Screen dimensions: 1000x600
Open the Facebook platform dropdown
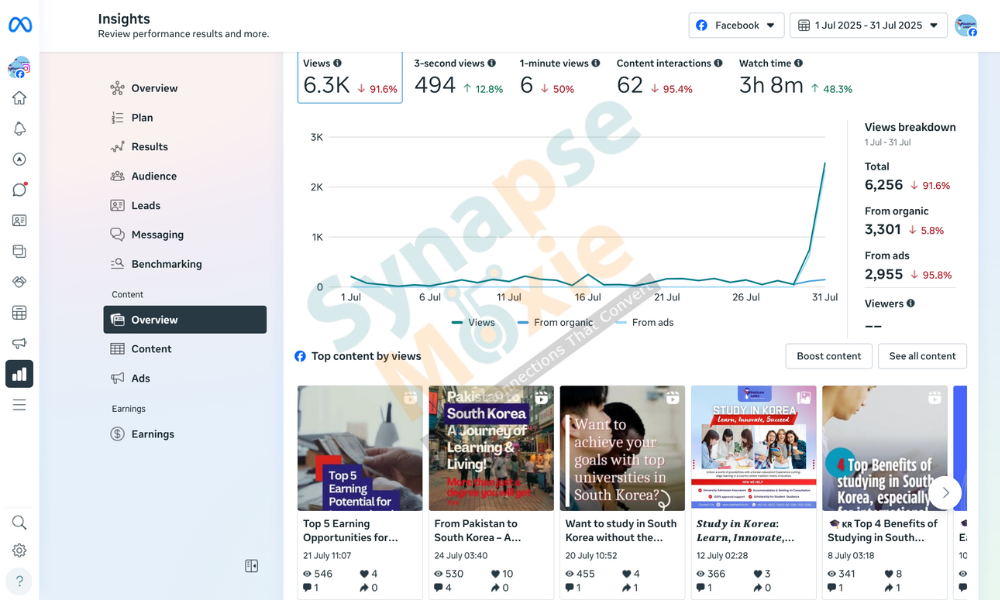(x=736, y=25)
